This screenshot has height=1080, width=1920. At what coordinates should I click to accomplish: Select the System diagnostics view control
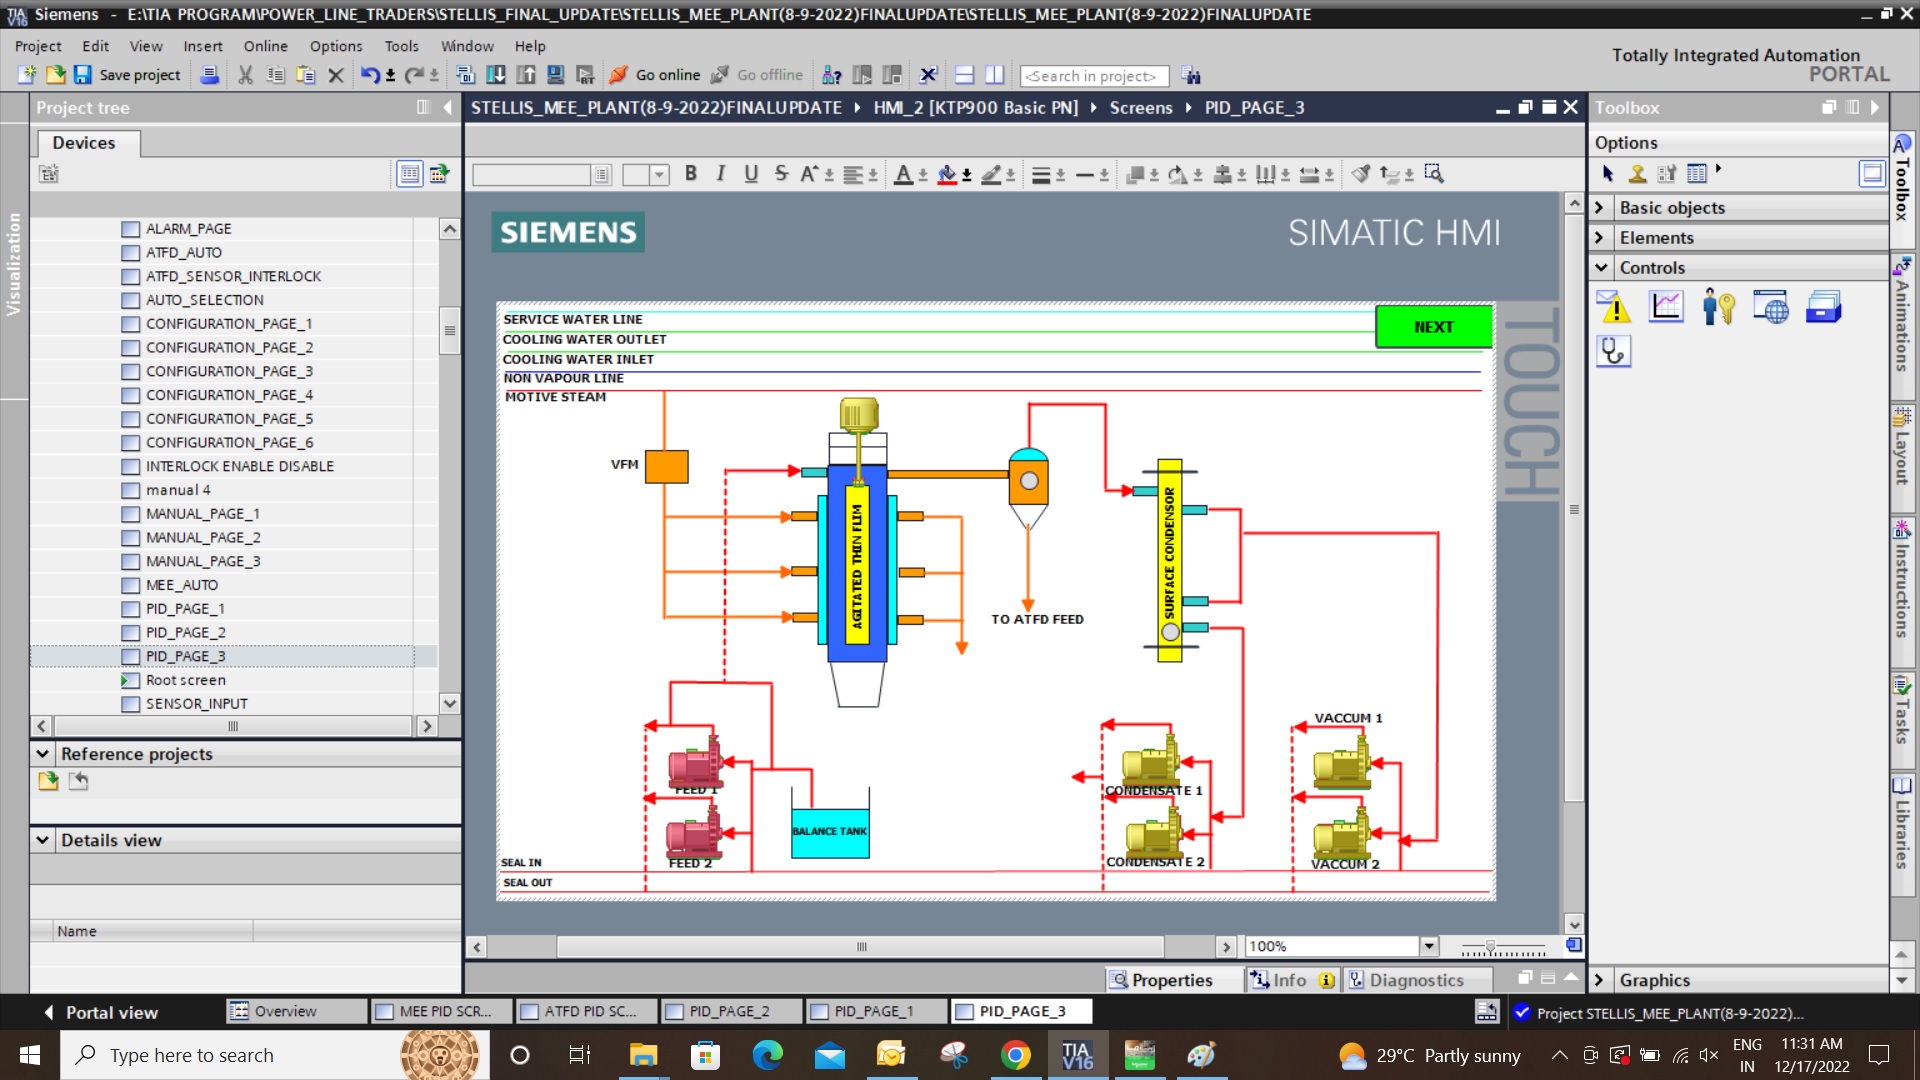pos(1614,351)
